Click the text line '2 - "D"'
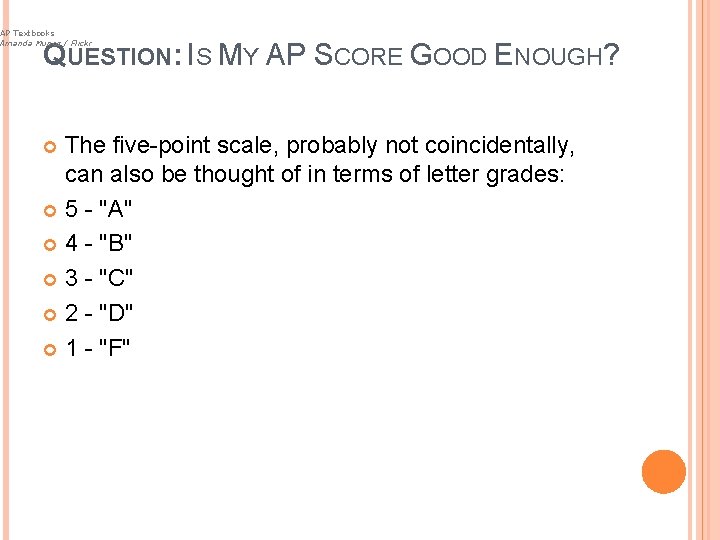Image resolution: width=720 pixels, height=540 pixels. coord(99,313)
